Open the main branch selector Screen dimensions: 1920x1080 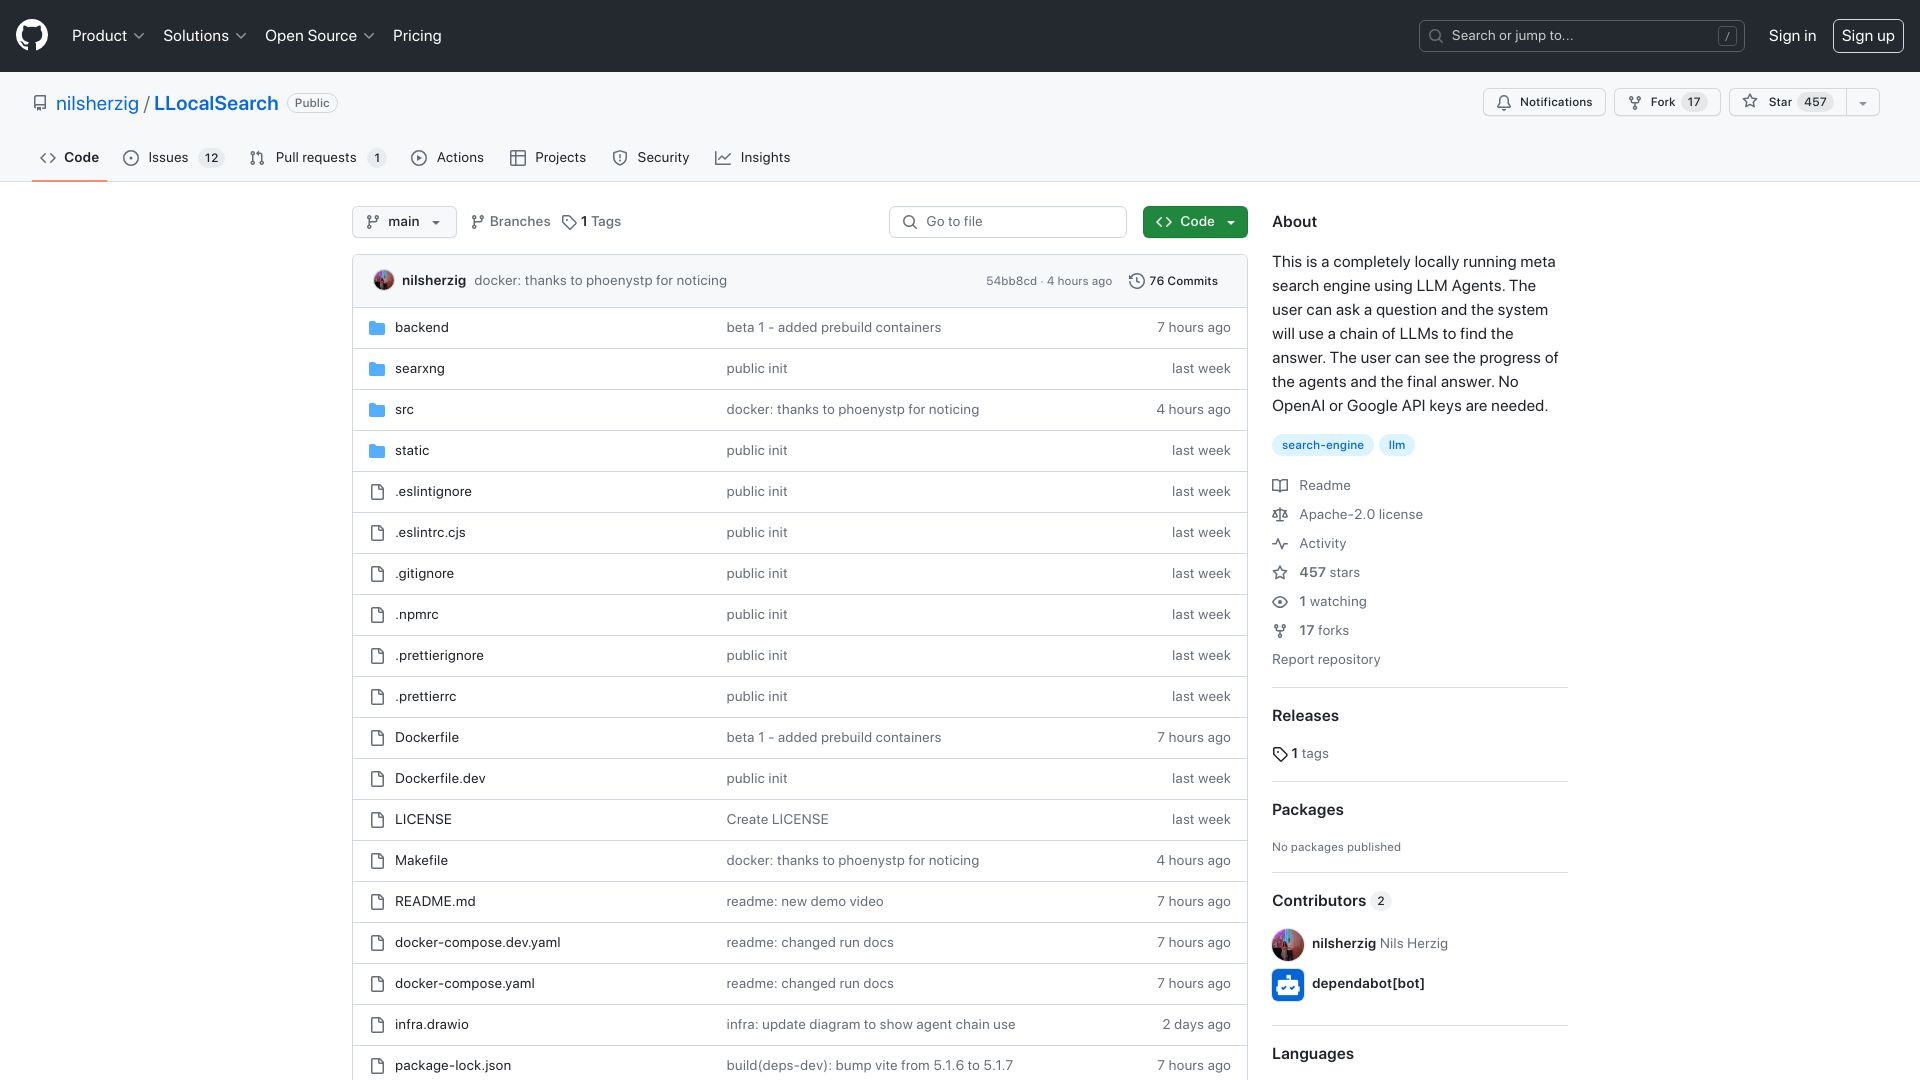pos(404,222)
